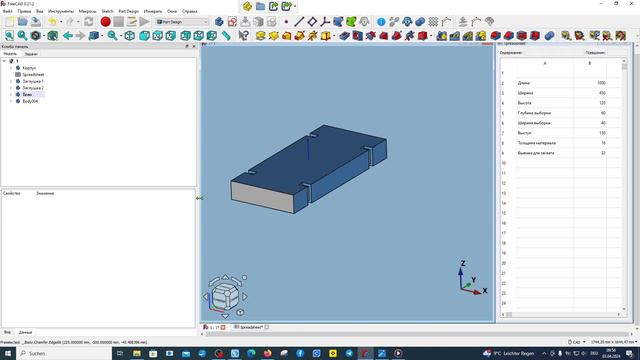Open the Макросы menu
Screen dimensions: 640x360
point(87,11)
